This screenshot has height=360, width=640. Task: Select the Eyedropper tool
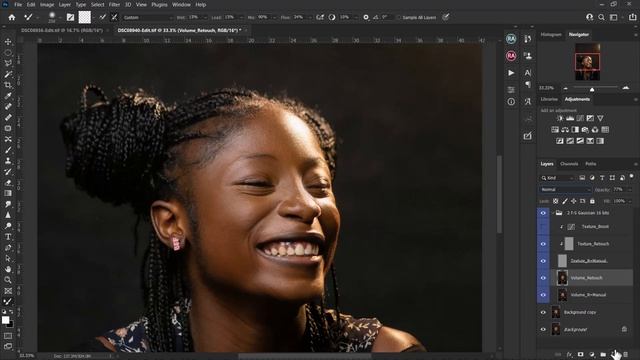[8, 96]
